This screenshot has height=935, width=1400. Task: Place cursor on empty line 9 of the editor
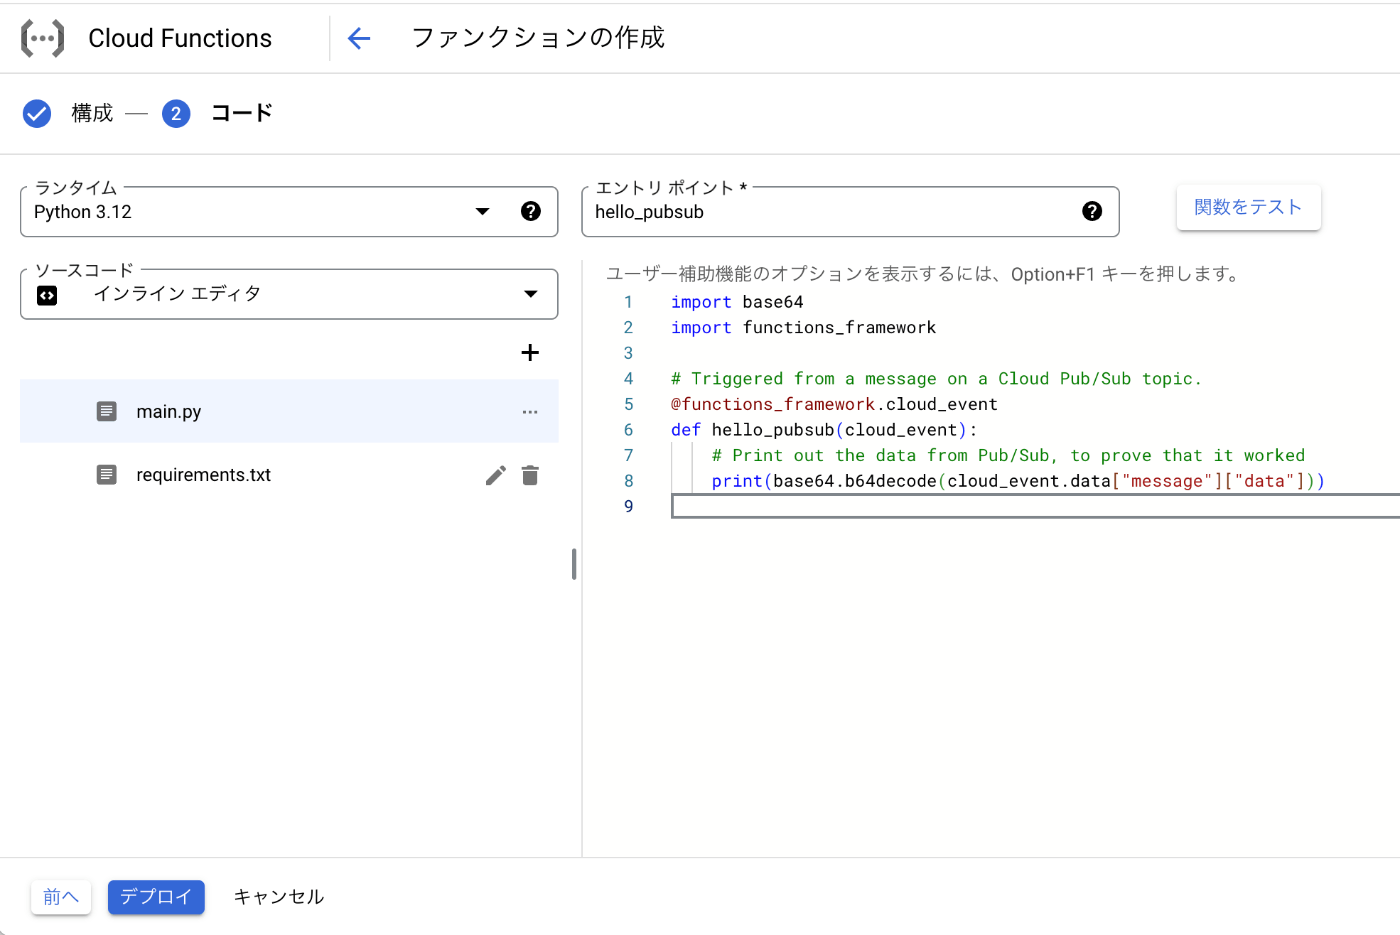coord(1035,506)
